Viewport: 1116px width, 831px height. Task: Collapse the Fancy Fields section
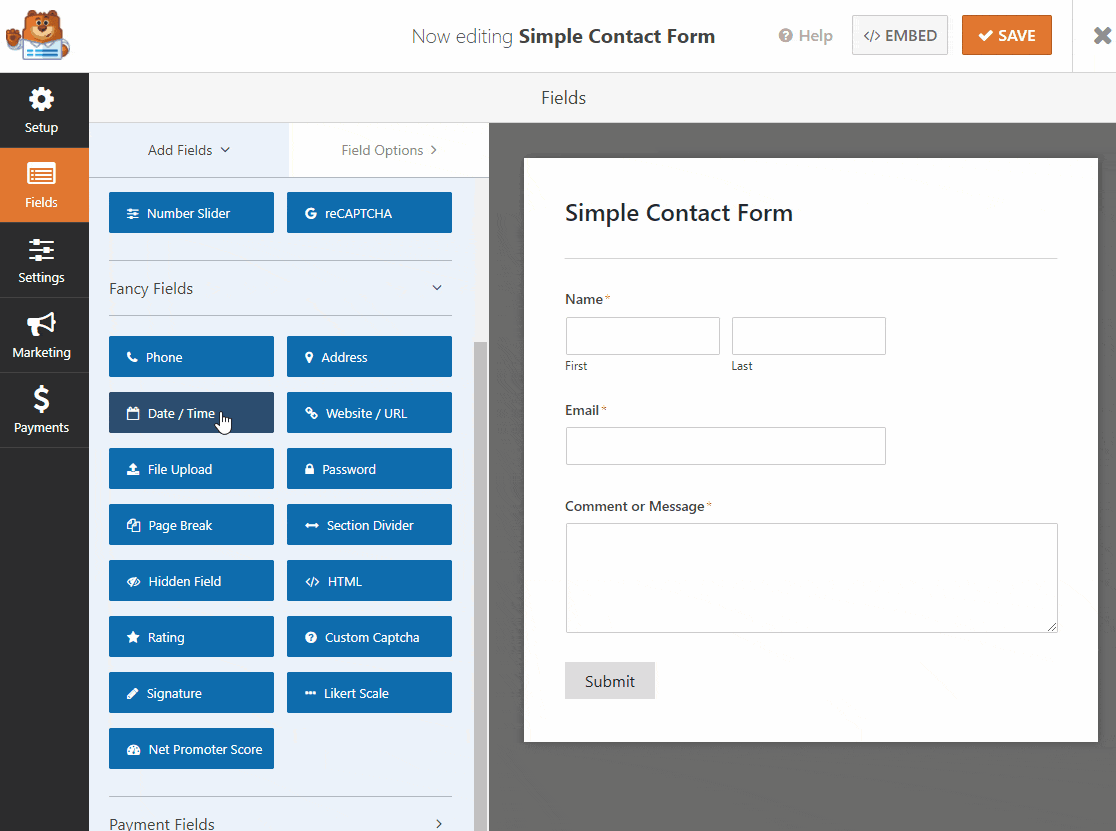tap(280, 288)
